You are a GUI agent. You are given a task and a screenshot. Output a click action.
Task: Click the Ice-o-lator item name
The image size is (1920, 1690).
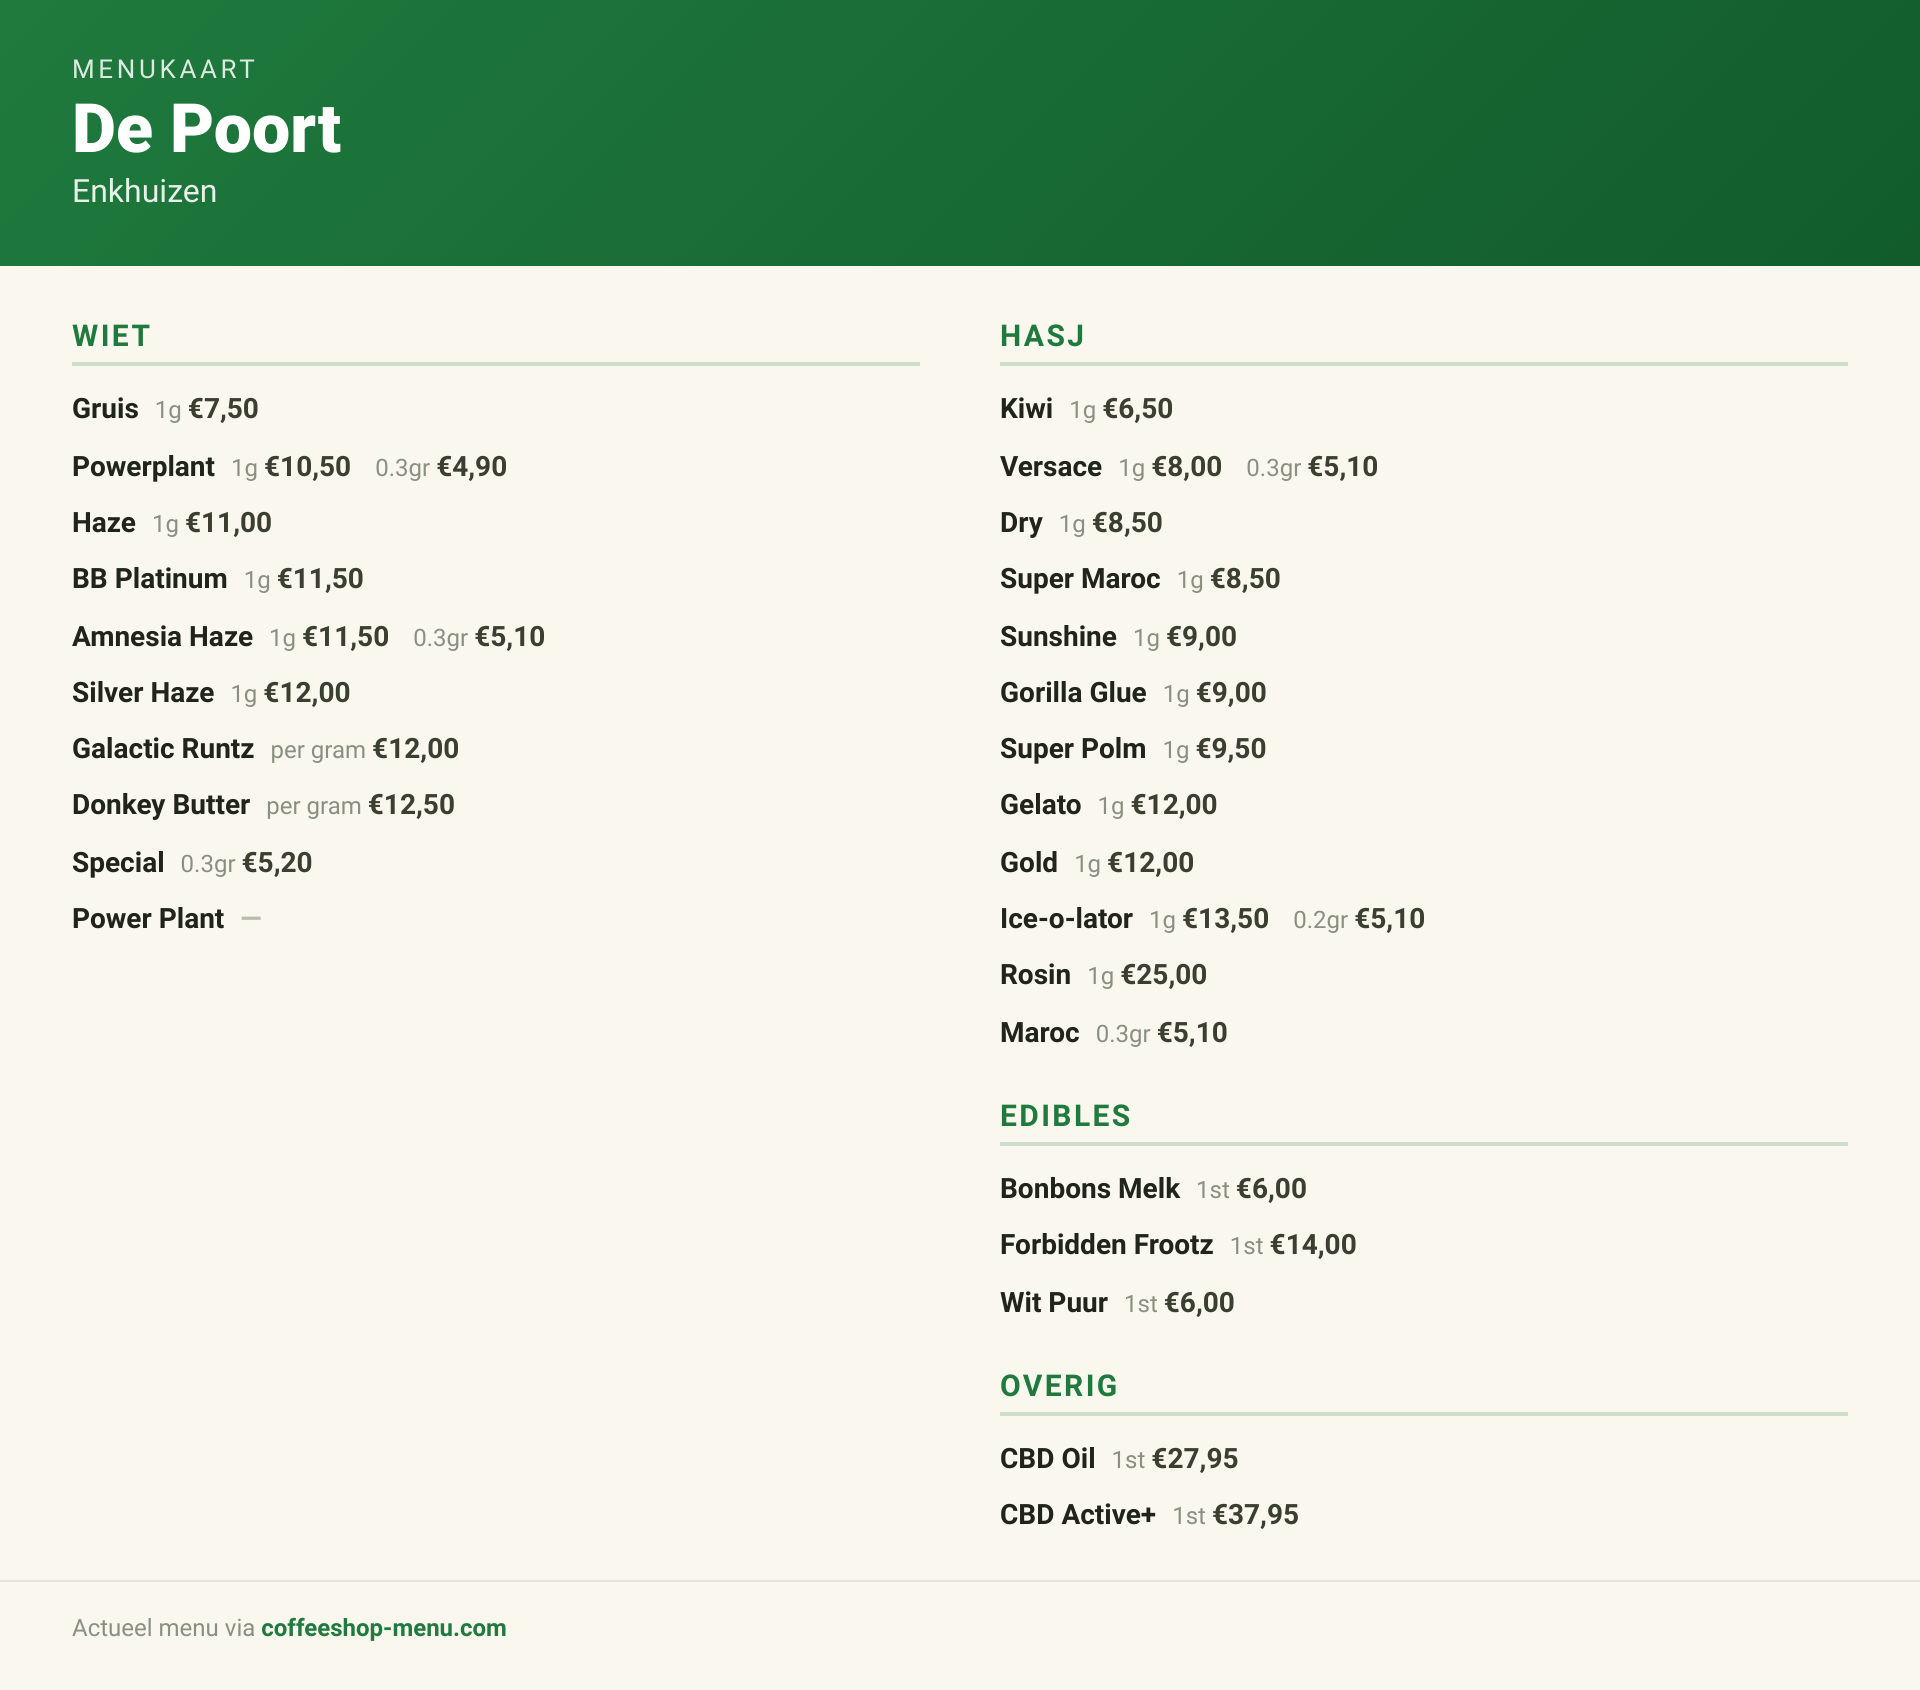coord(1066,919)
